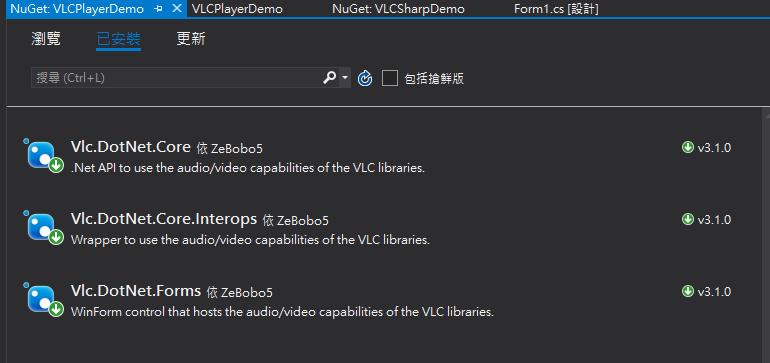
Task: Open the VLCPlayerDemo document tab
Action: (237, 9)
